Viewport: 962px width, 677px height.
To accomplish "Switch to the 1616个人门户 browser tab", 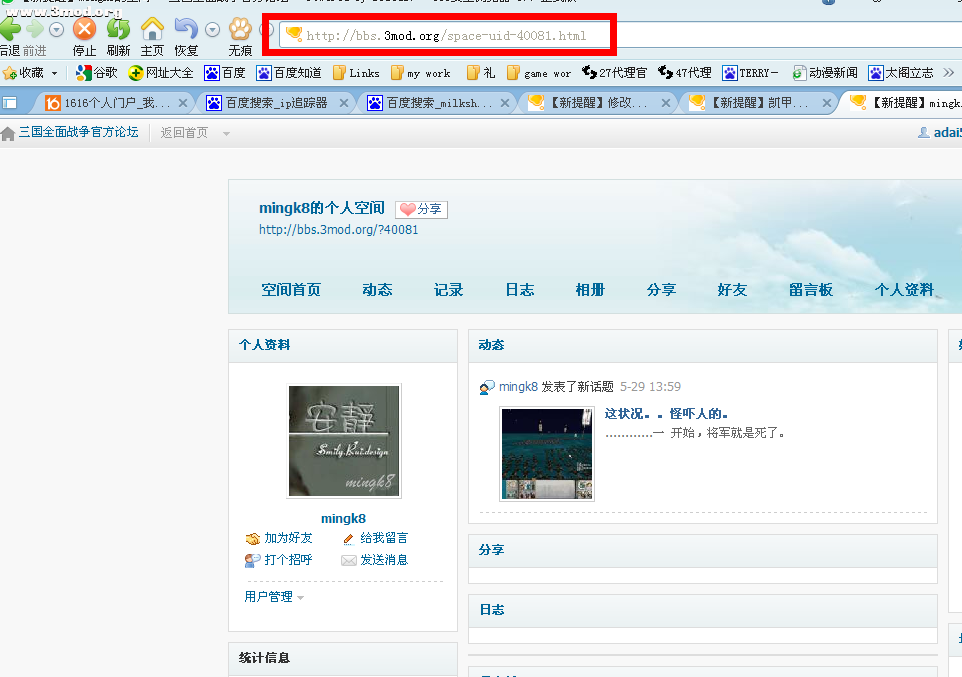I will [x=115, y=103].
